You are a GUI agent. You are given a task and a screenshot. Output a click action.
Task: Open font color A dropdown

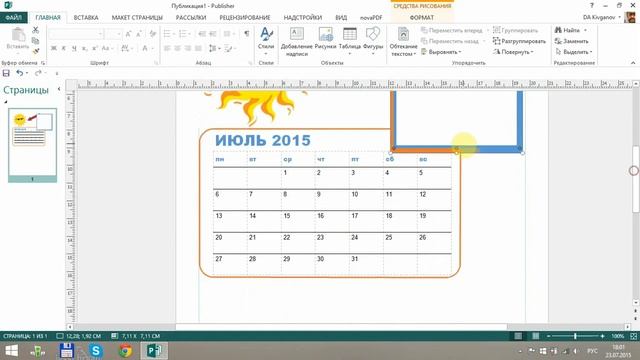tap(147, 48)
